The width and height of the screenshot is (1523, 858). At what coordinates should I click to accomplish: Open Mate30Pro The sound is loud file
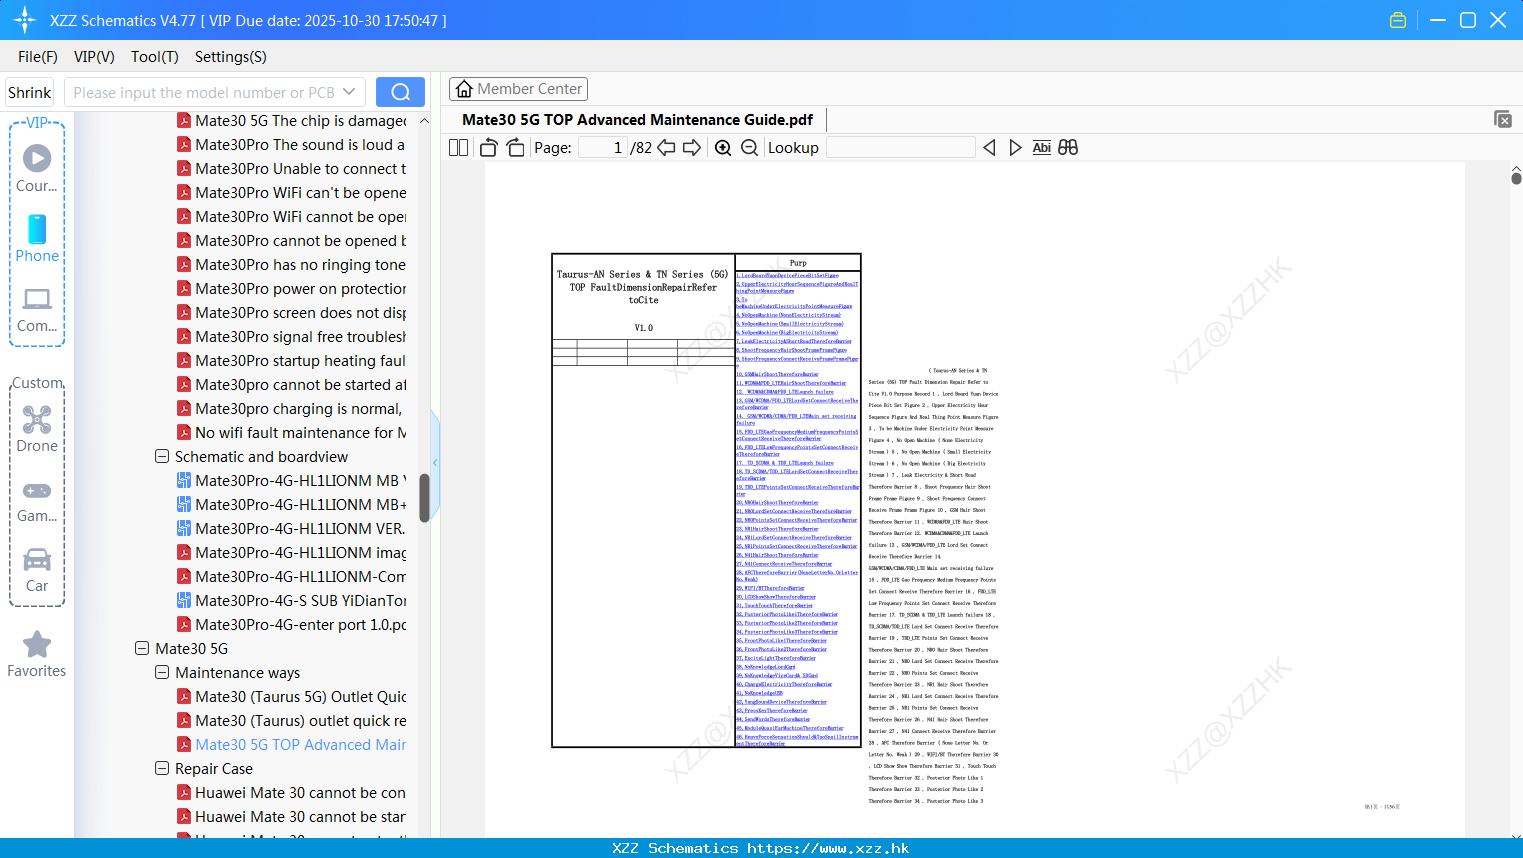click(x=292, y=145)
